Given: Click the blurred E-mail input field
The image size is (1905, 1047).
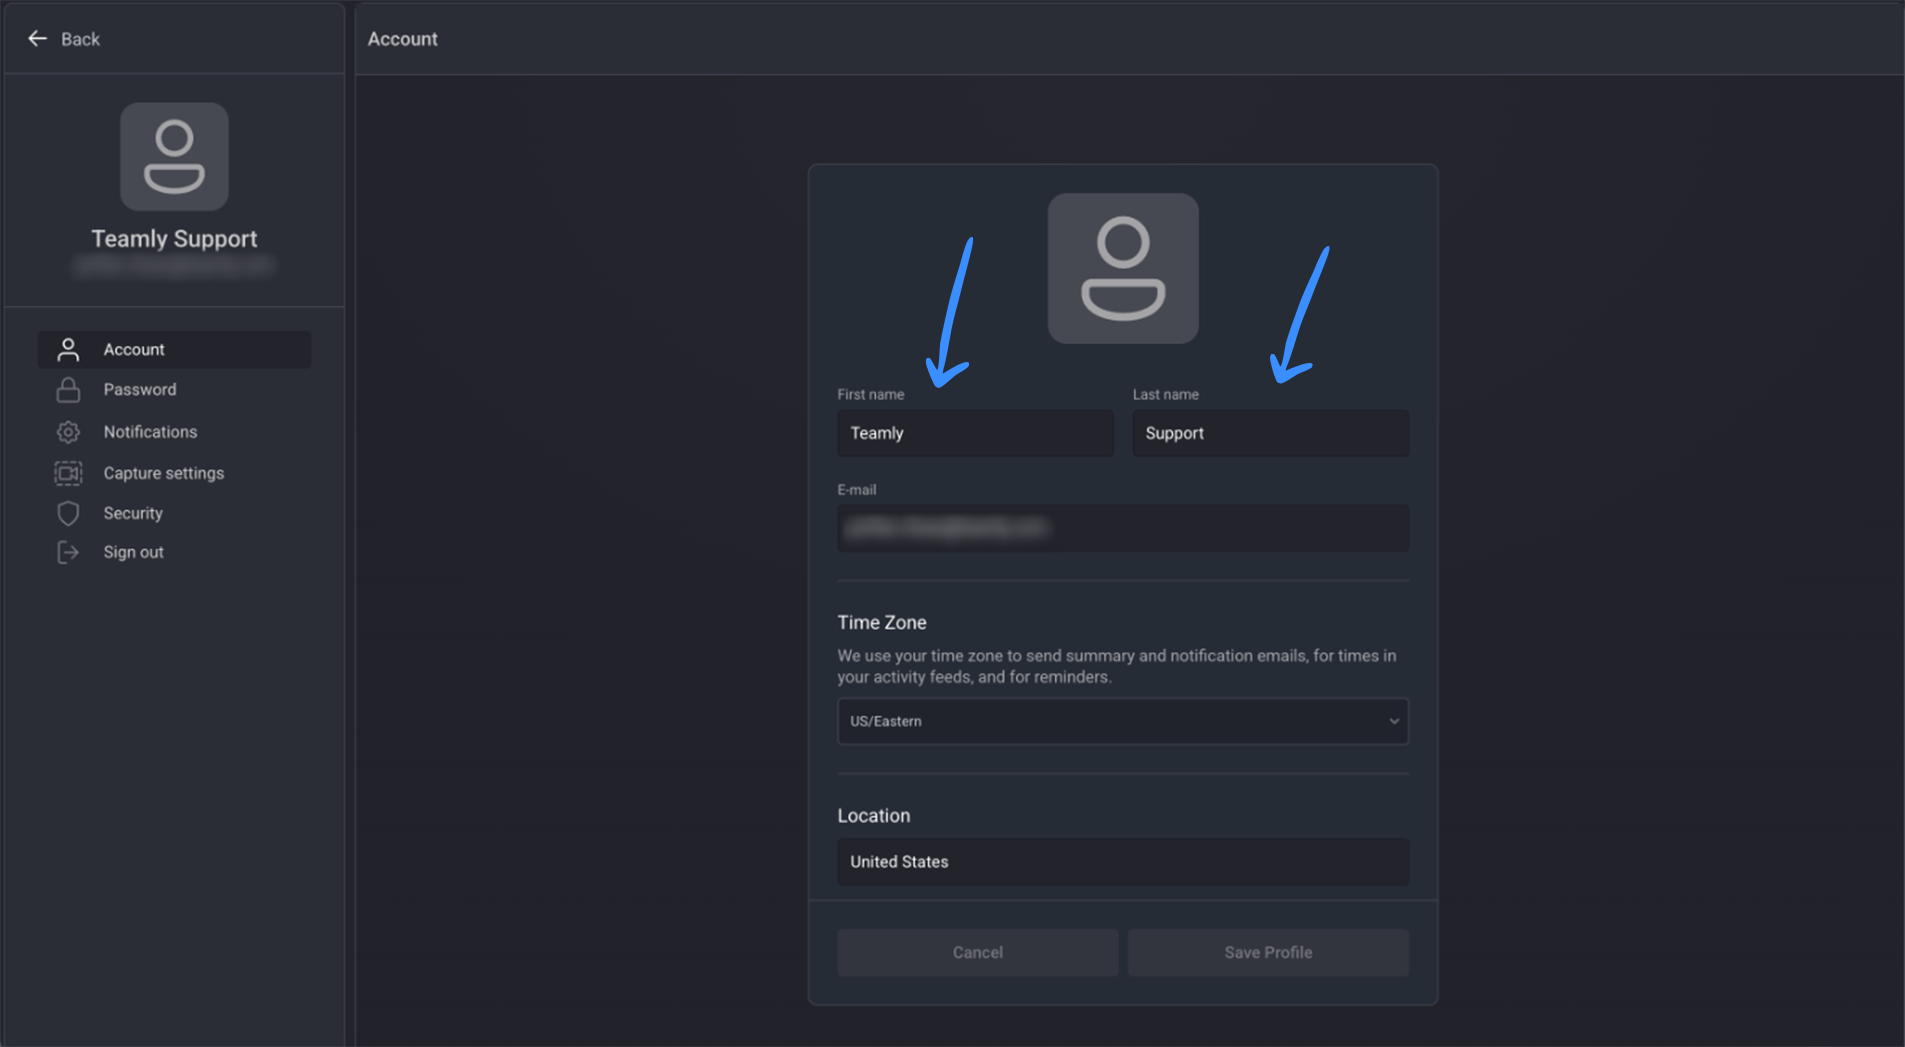Looking at the screenshot, I should [x=1123, y=528].
